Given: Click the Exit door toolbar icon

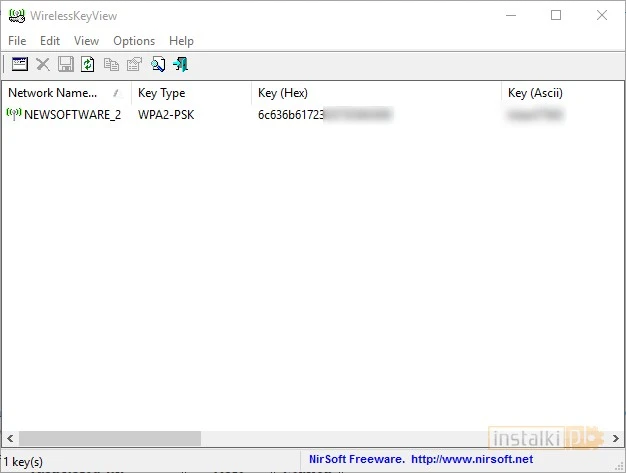Looking at the screenshot, I should tap(181, 64).
